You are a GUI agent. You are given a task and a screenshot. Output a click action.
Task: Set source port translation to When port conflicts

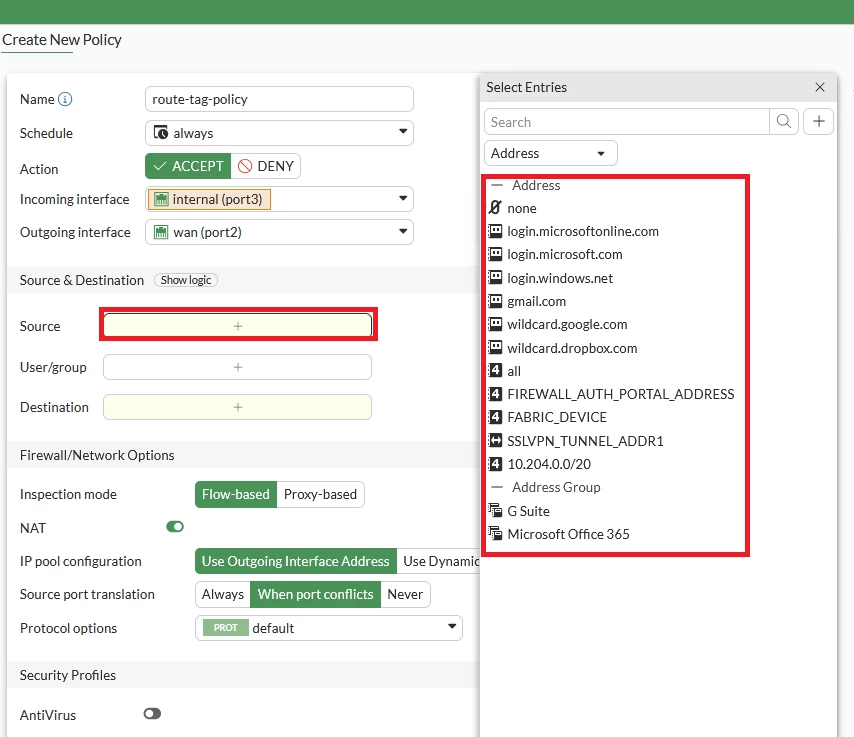(315, 594)
